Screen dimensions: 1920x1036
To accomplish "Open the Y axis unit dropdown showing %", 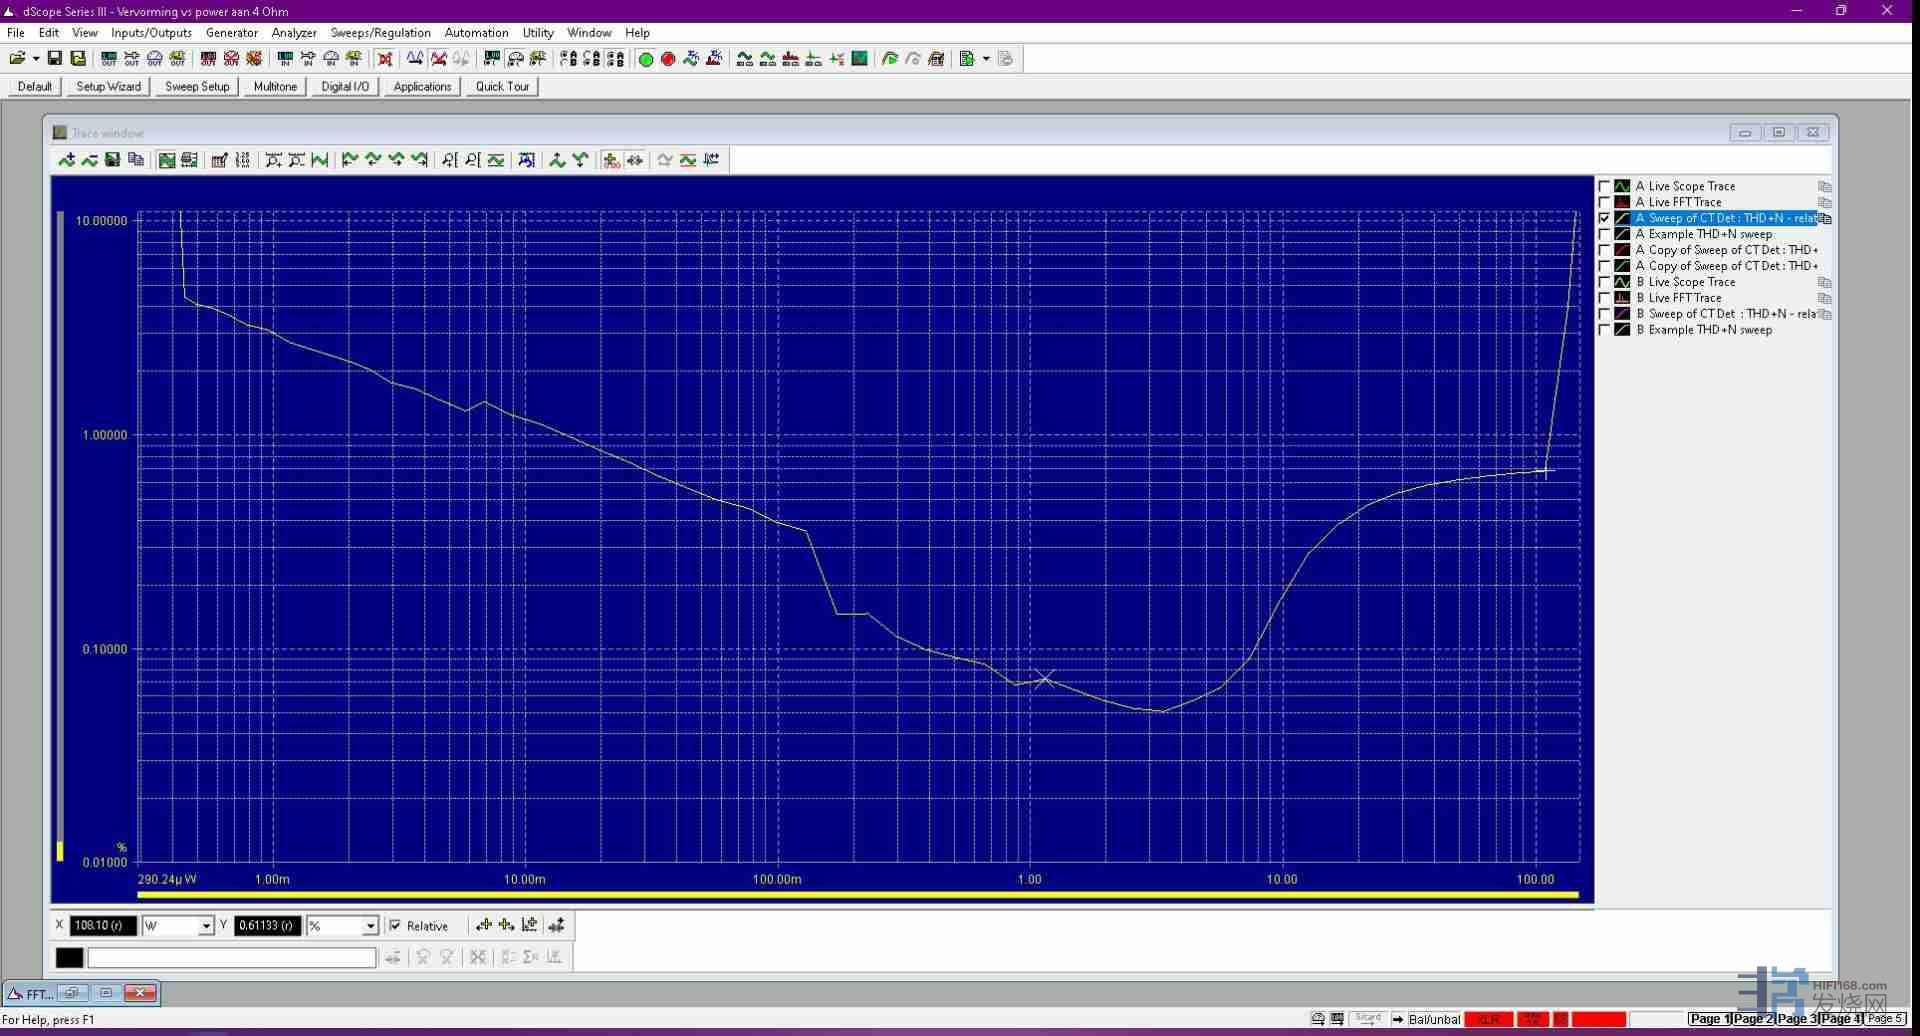I will pos(370,926).
